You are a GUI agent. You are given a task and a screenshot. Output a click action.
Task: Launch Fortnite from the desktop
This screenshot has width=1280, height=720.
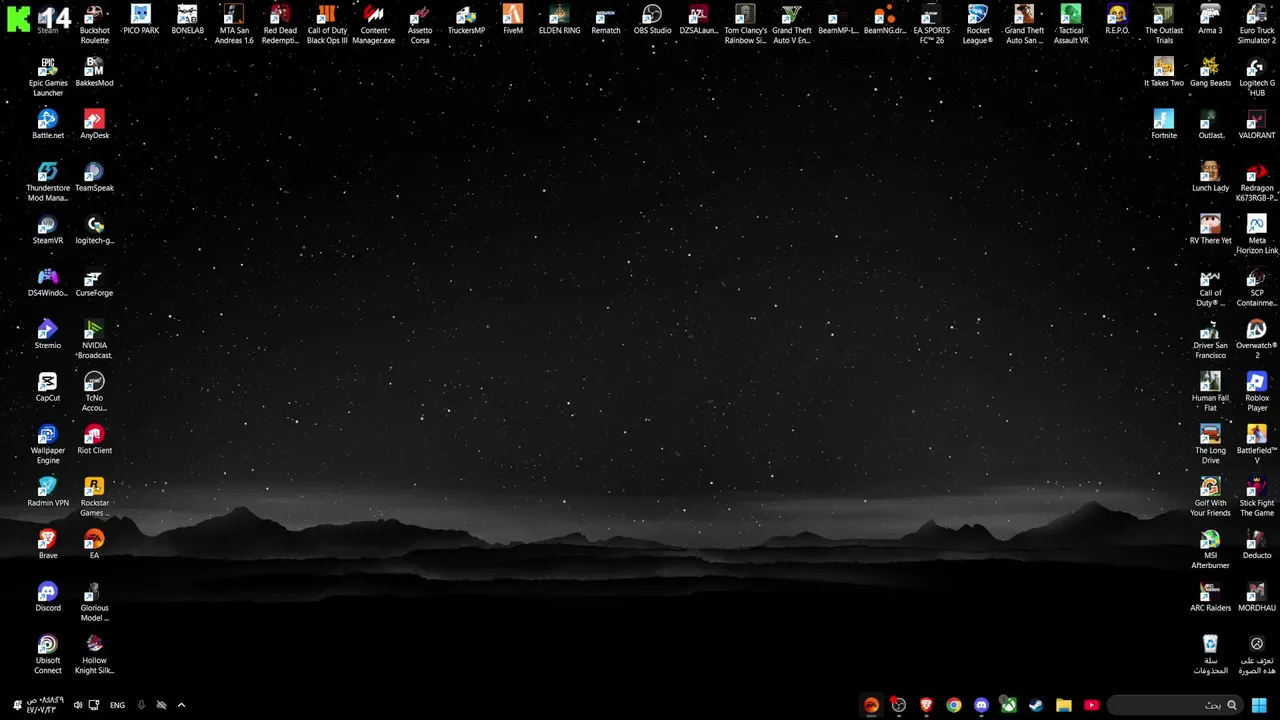pos(1164,125)
